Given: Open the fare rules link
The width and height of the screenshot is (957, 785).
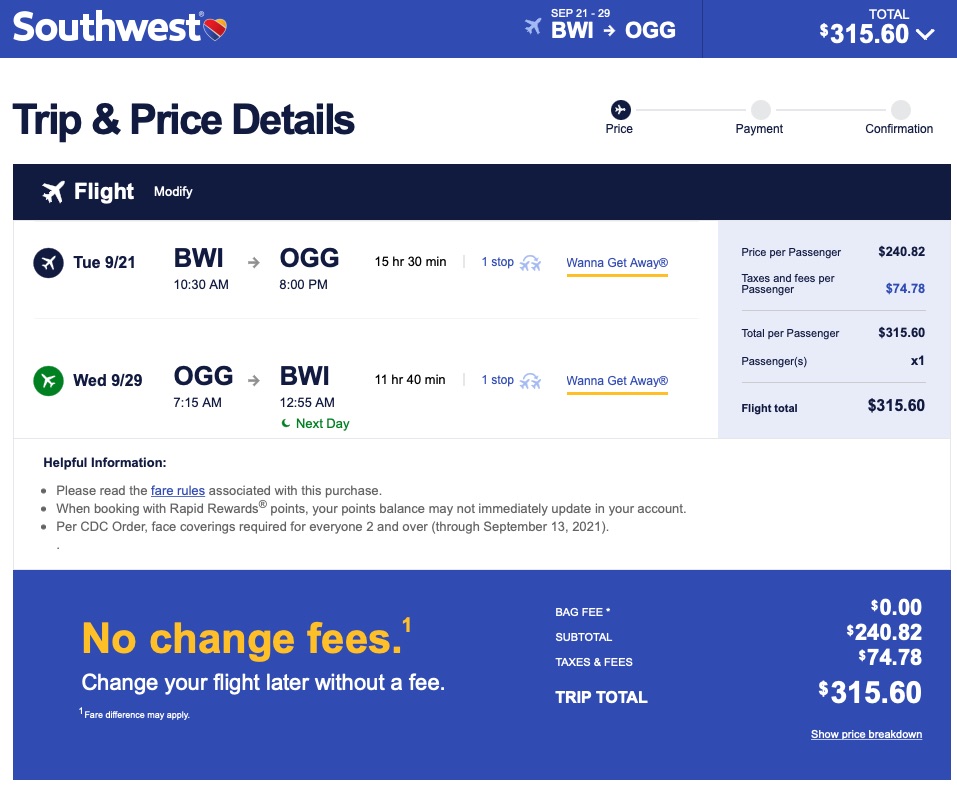Looking at the screenshot, I should [179, 491].
